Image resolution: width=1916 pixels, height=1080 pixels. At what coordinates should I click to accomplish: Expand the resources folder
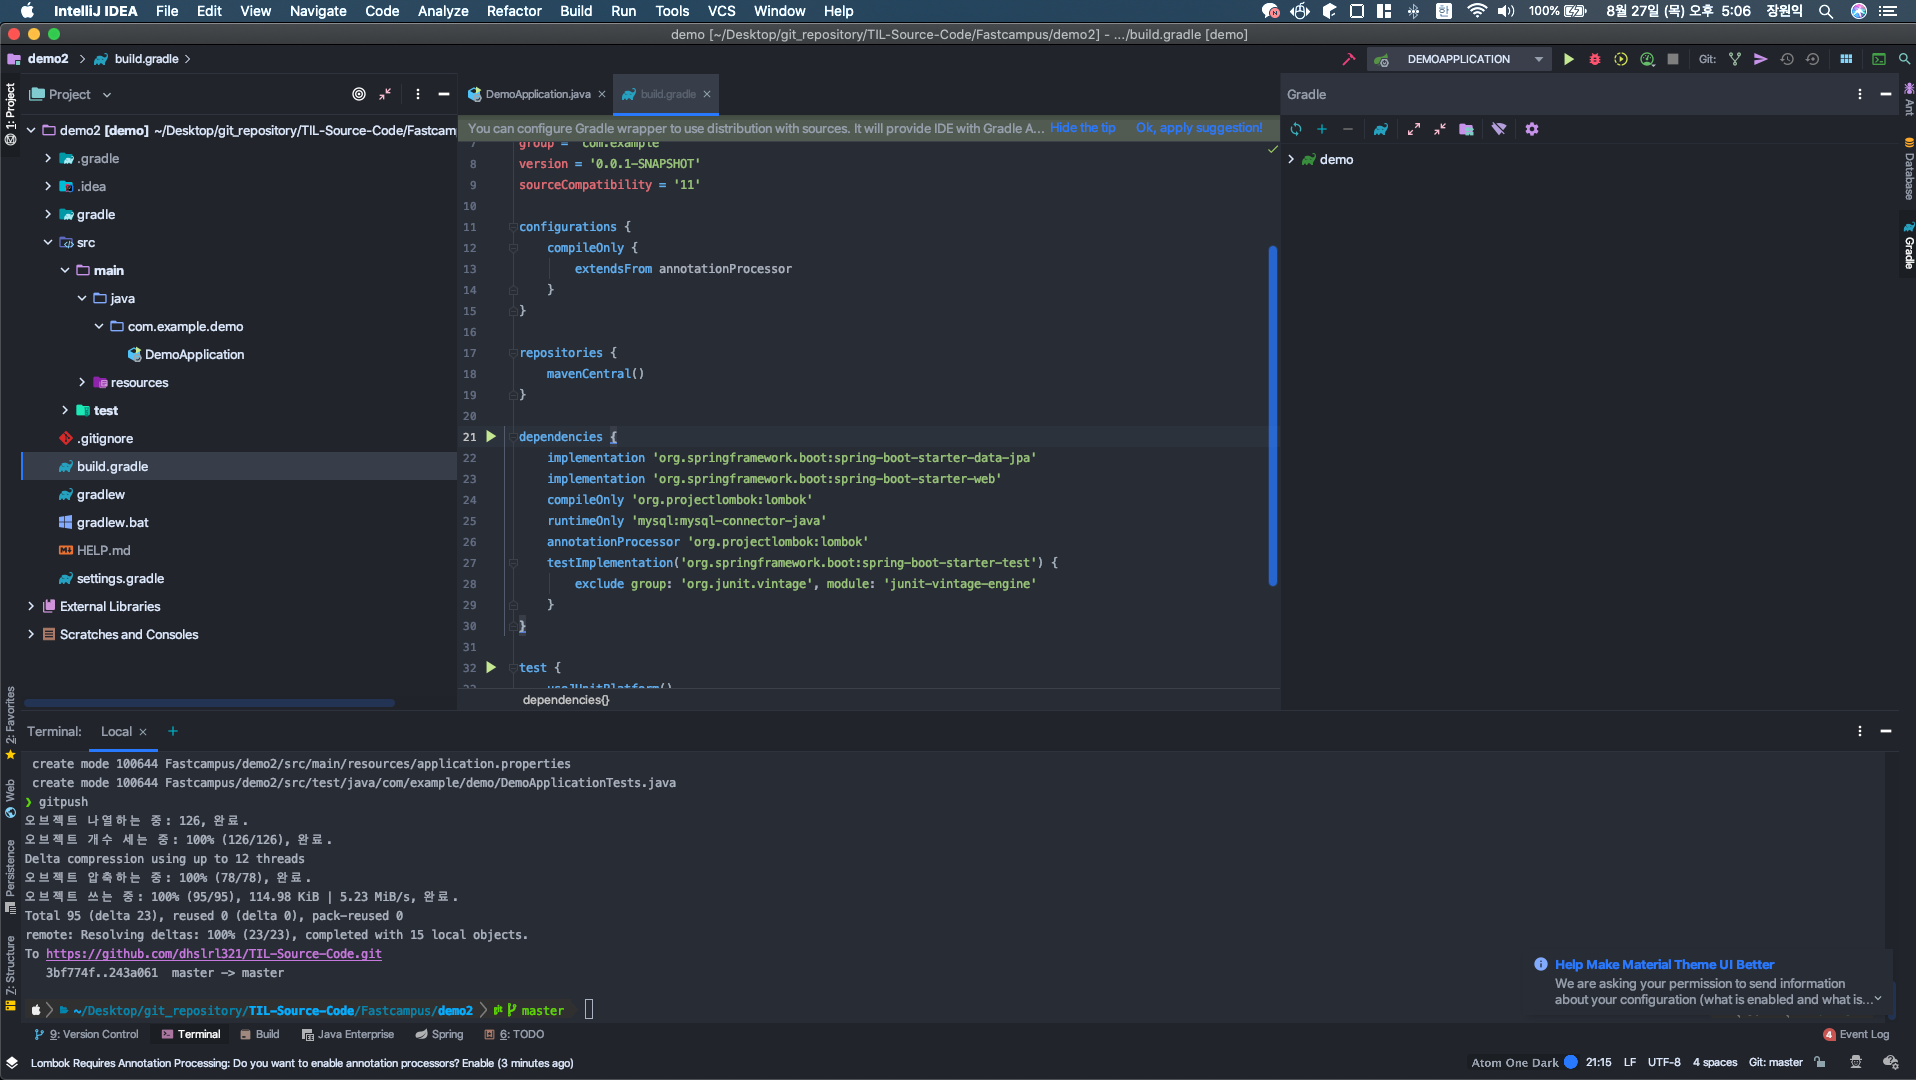pos(82,382)
